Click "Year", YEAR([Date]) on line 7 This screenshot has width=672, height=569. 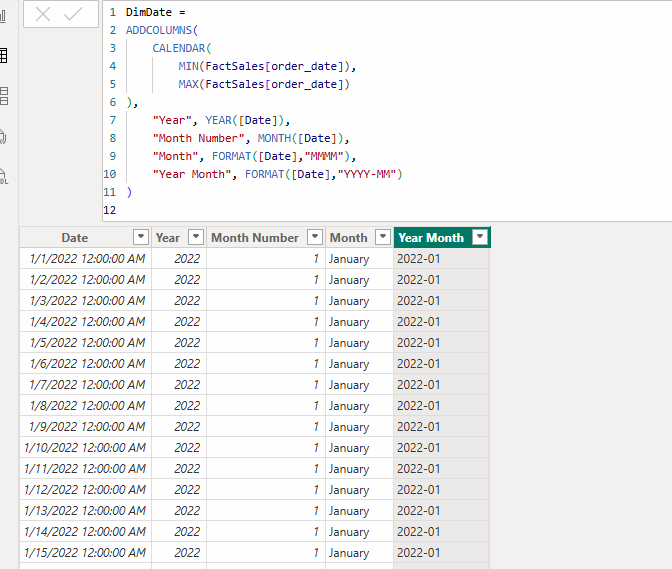[218, 120]
